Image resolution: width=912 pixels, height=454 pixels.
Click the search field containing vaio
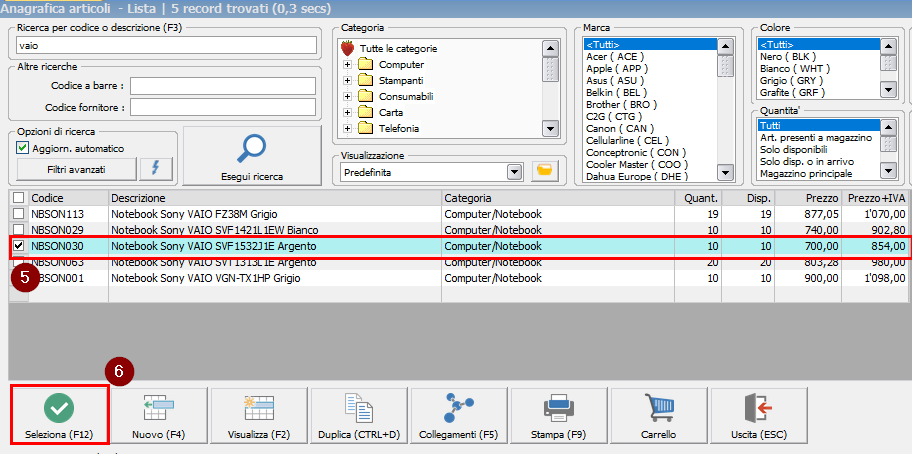[167, 45]
